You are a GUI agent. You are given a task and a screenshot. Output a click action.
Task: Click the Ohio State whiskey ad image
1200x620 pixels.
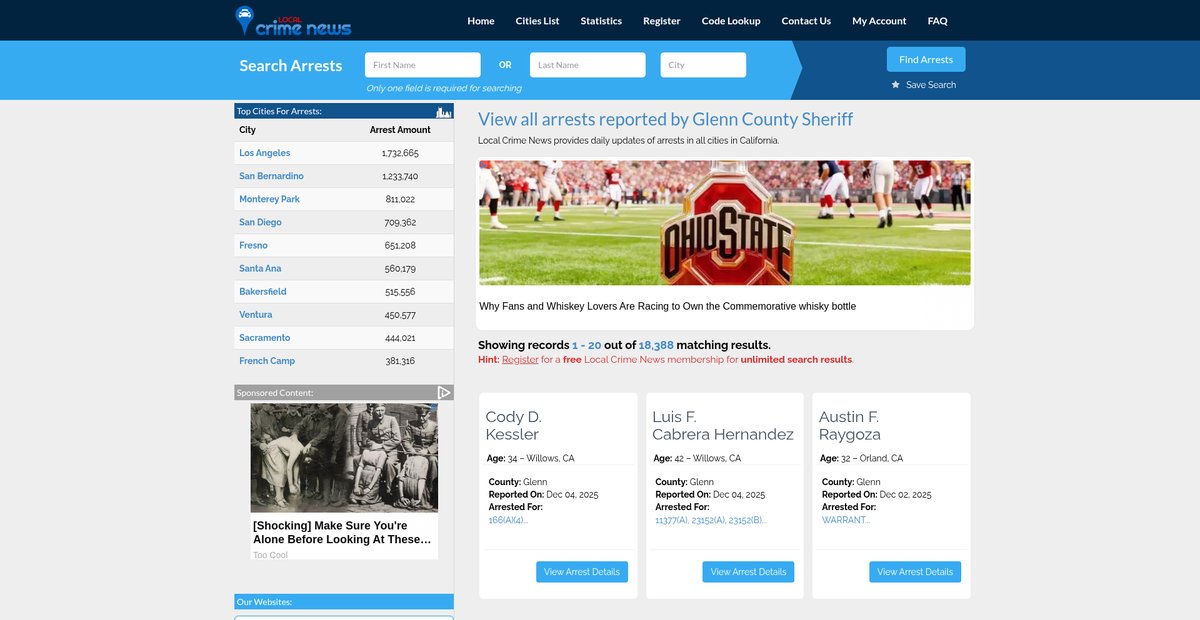point(725,223)
